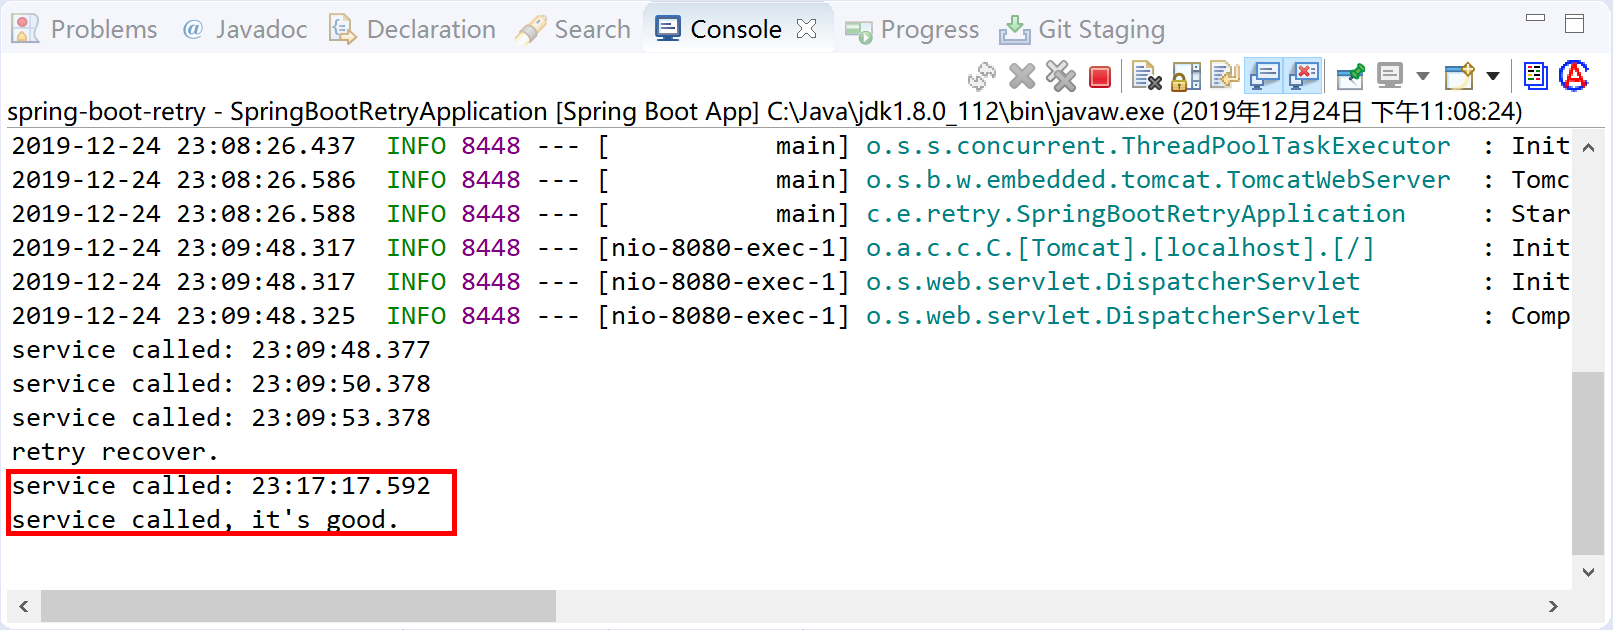Clear the console output
This screenshot has height=630, width=1613.
[1146, 76]
